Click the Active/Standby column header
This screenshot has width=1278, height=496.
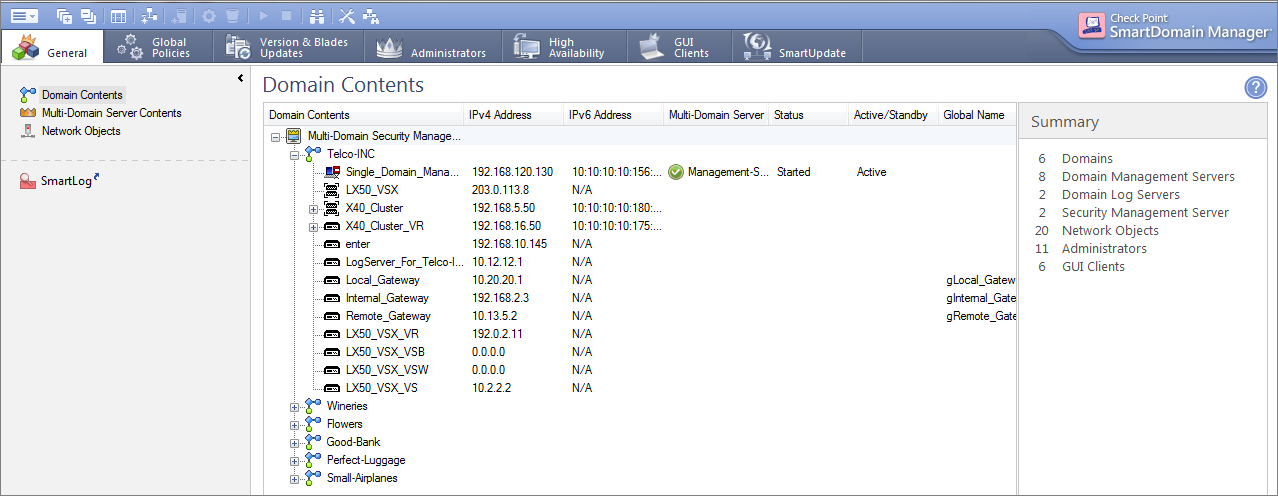[x=893, y=115]
